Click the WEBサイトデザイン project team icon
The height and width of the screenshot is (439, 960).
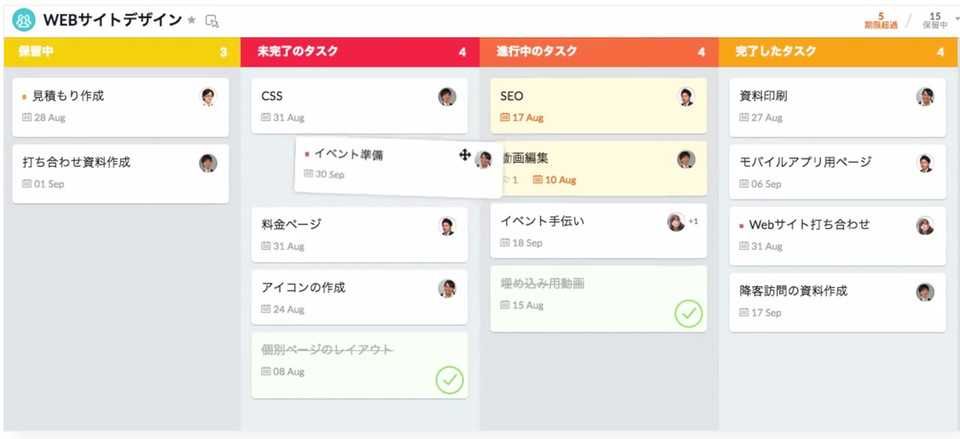click(x=23, y=19)
